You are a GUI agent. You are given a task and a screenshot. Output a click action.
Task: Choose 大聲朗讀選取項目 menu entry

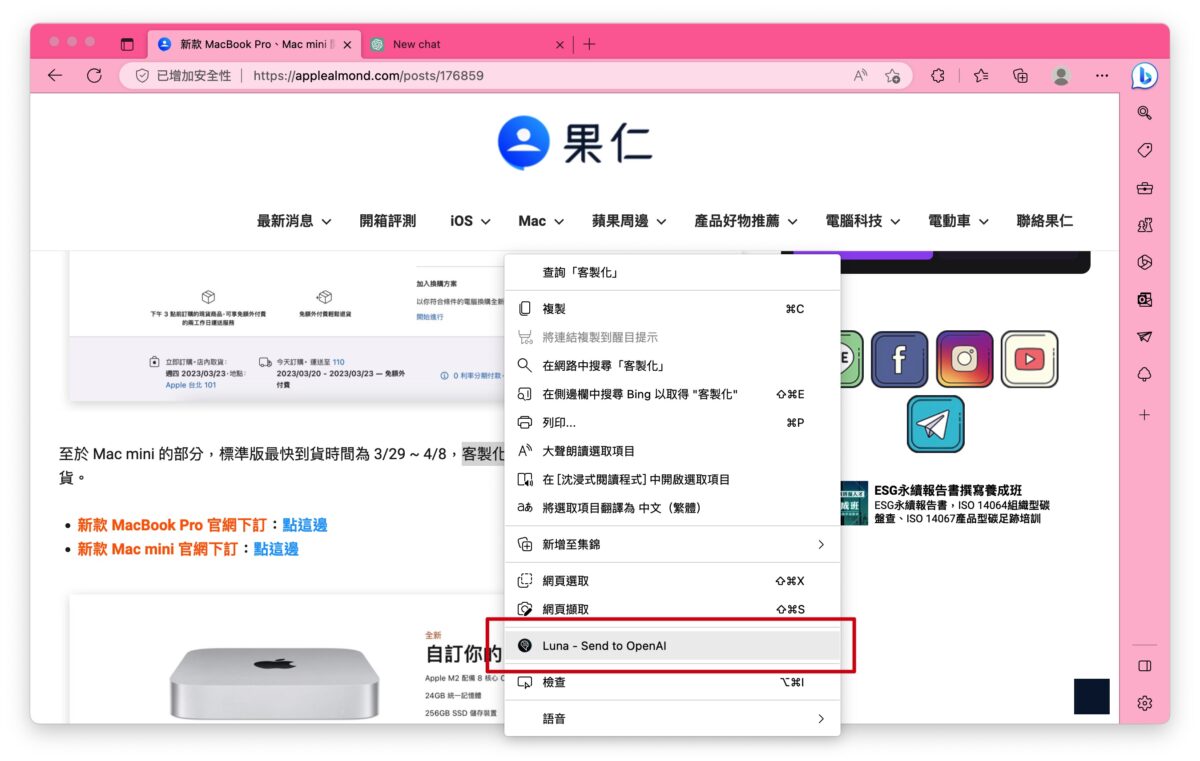tap(672, 451)
